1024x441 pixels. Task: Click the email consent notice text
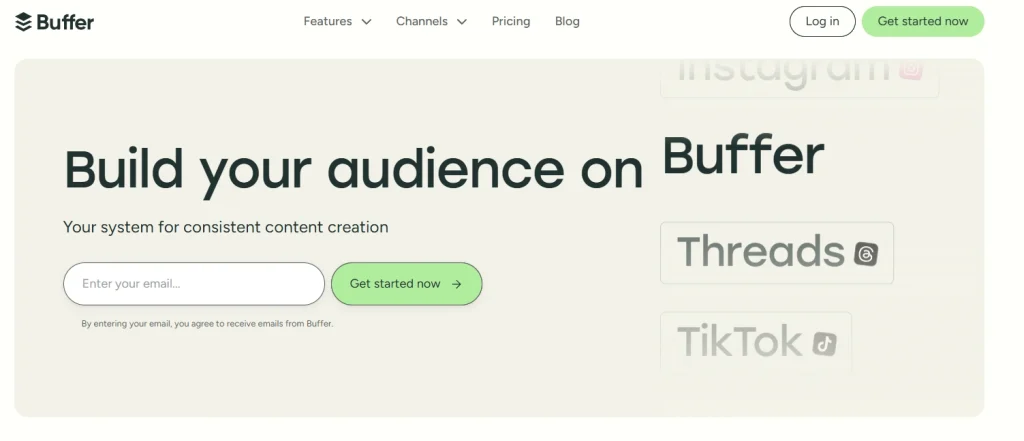207,323
